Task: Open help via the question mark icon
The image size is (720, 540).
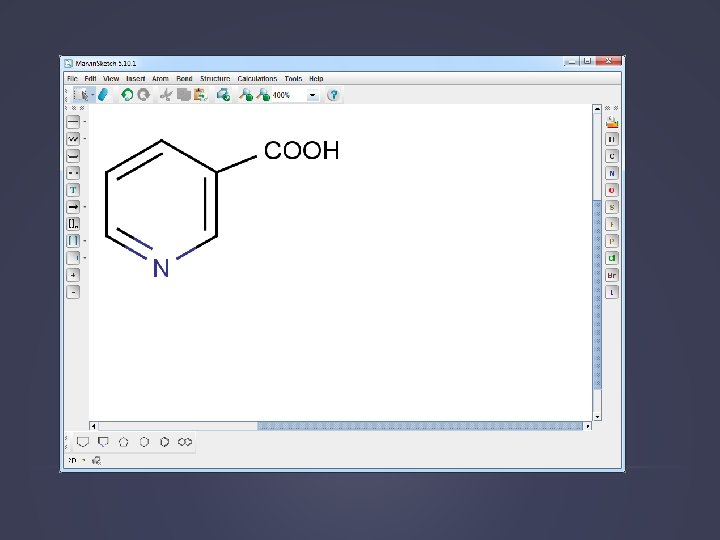Action: [x=333, y=95]
